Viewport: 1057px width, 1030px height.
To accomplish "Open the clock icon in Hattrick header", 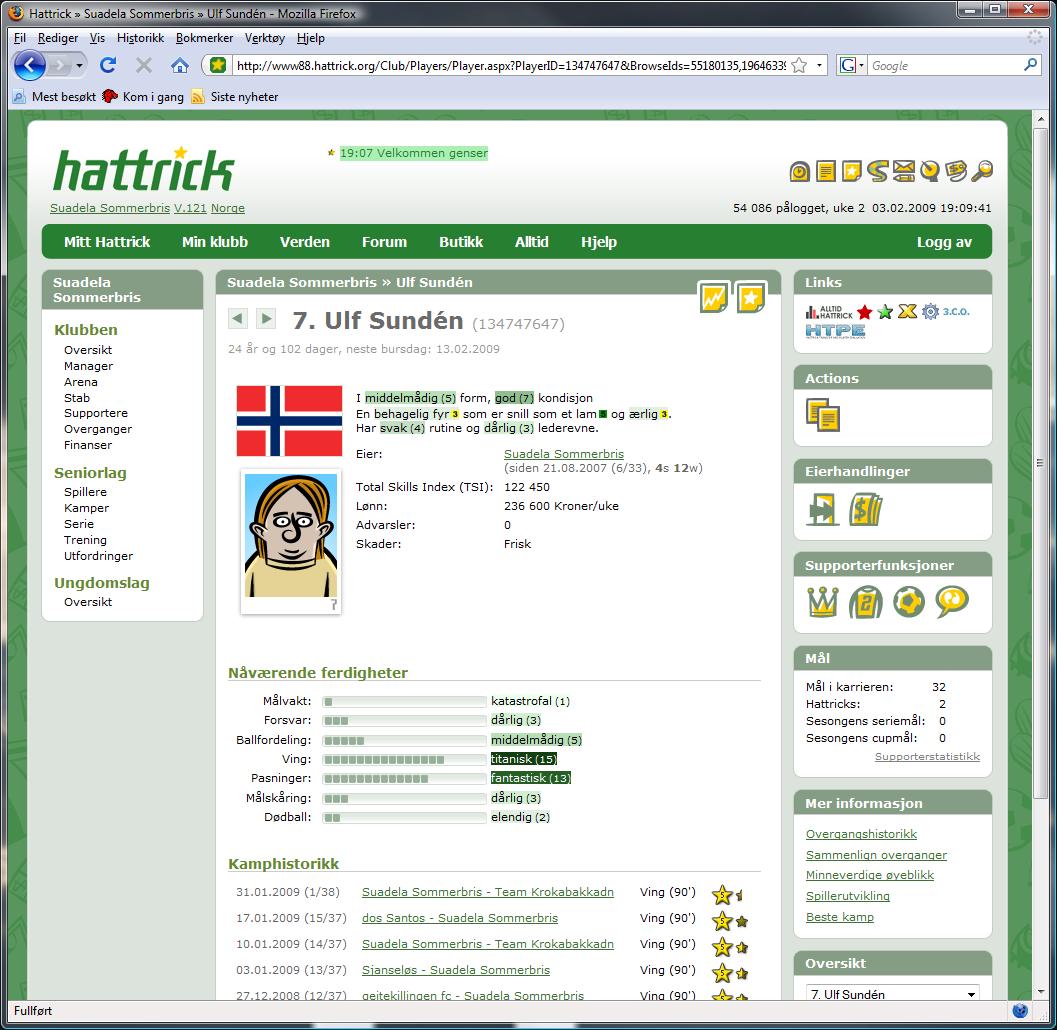I will pos(799,172).
